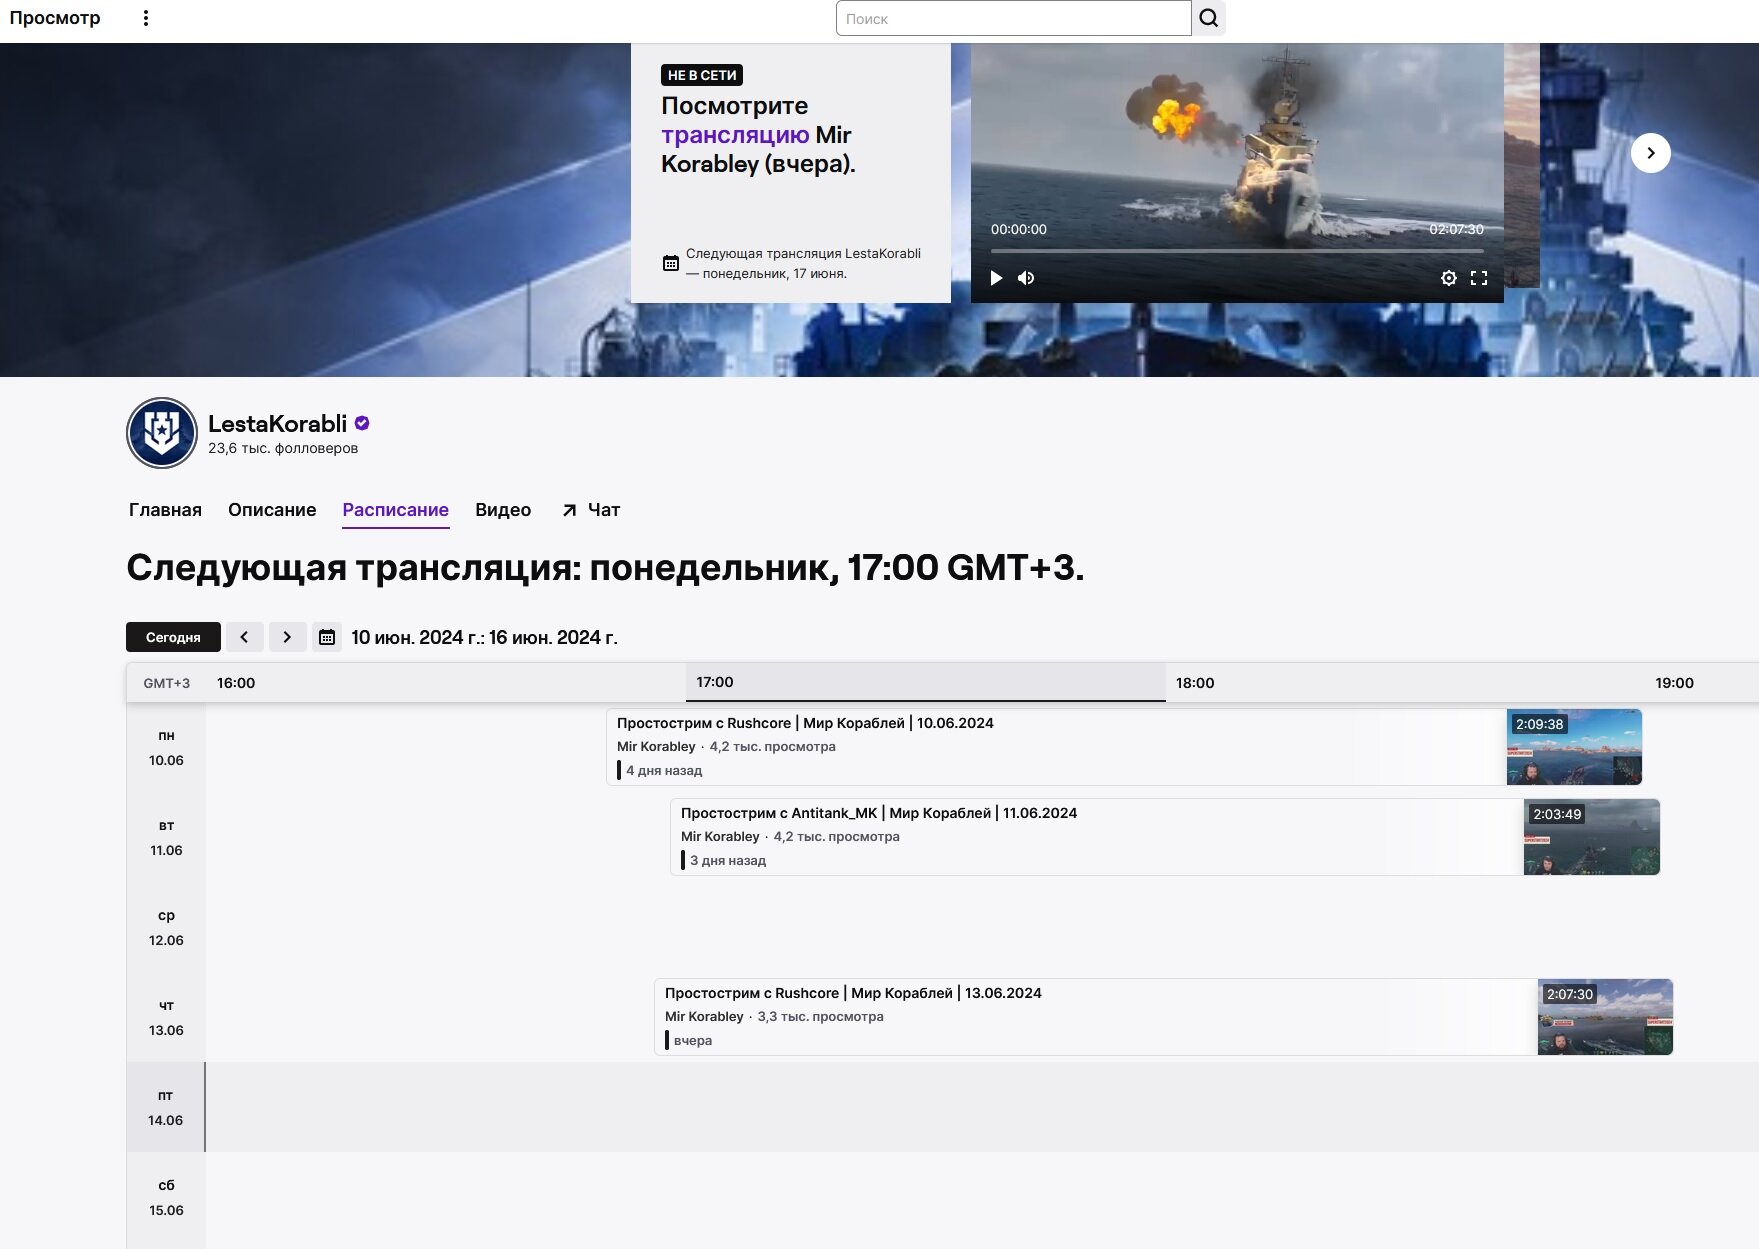Select the Расписание tab

(396, 510)
